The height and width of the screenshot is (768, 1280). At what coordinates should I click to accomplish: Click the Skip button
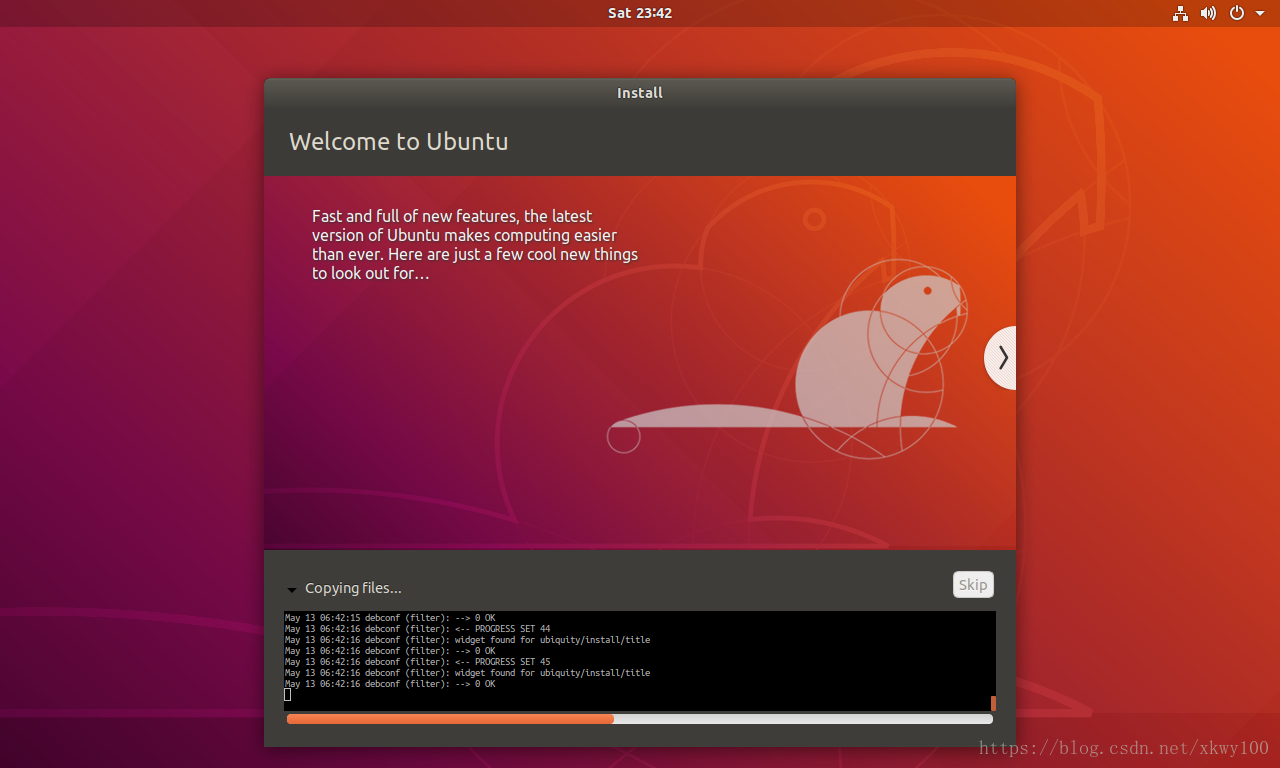point(973,585)
